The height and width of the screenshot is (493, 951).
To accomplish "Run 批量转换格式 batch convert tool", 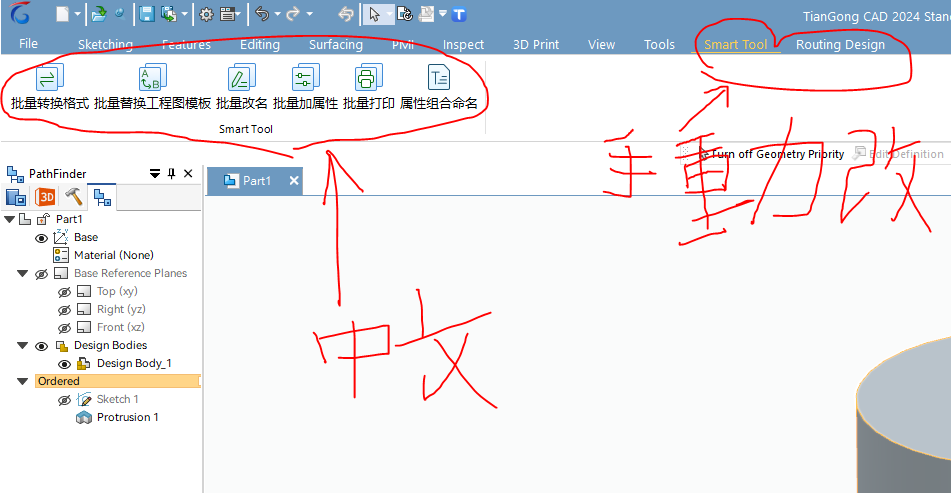I will click(50, 88).
